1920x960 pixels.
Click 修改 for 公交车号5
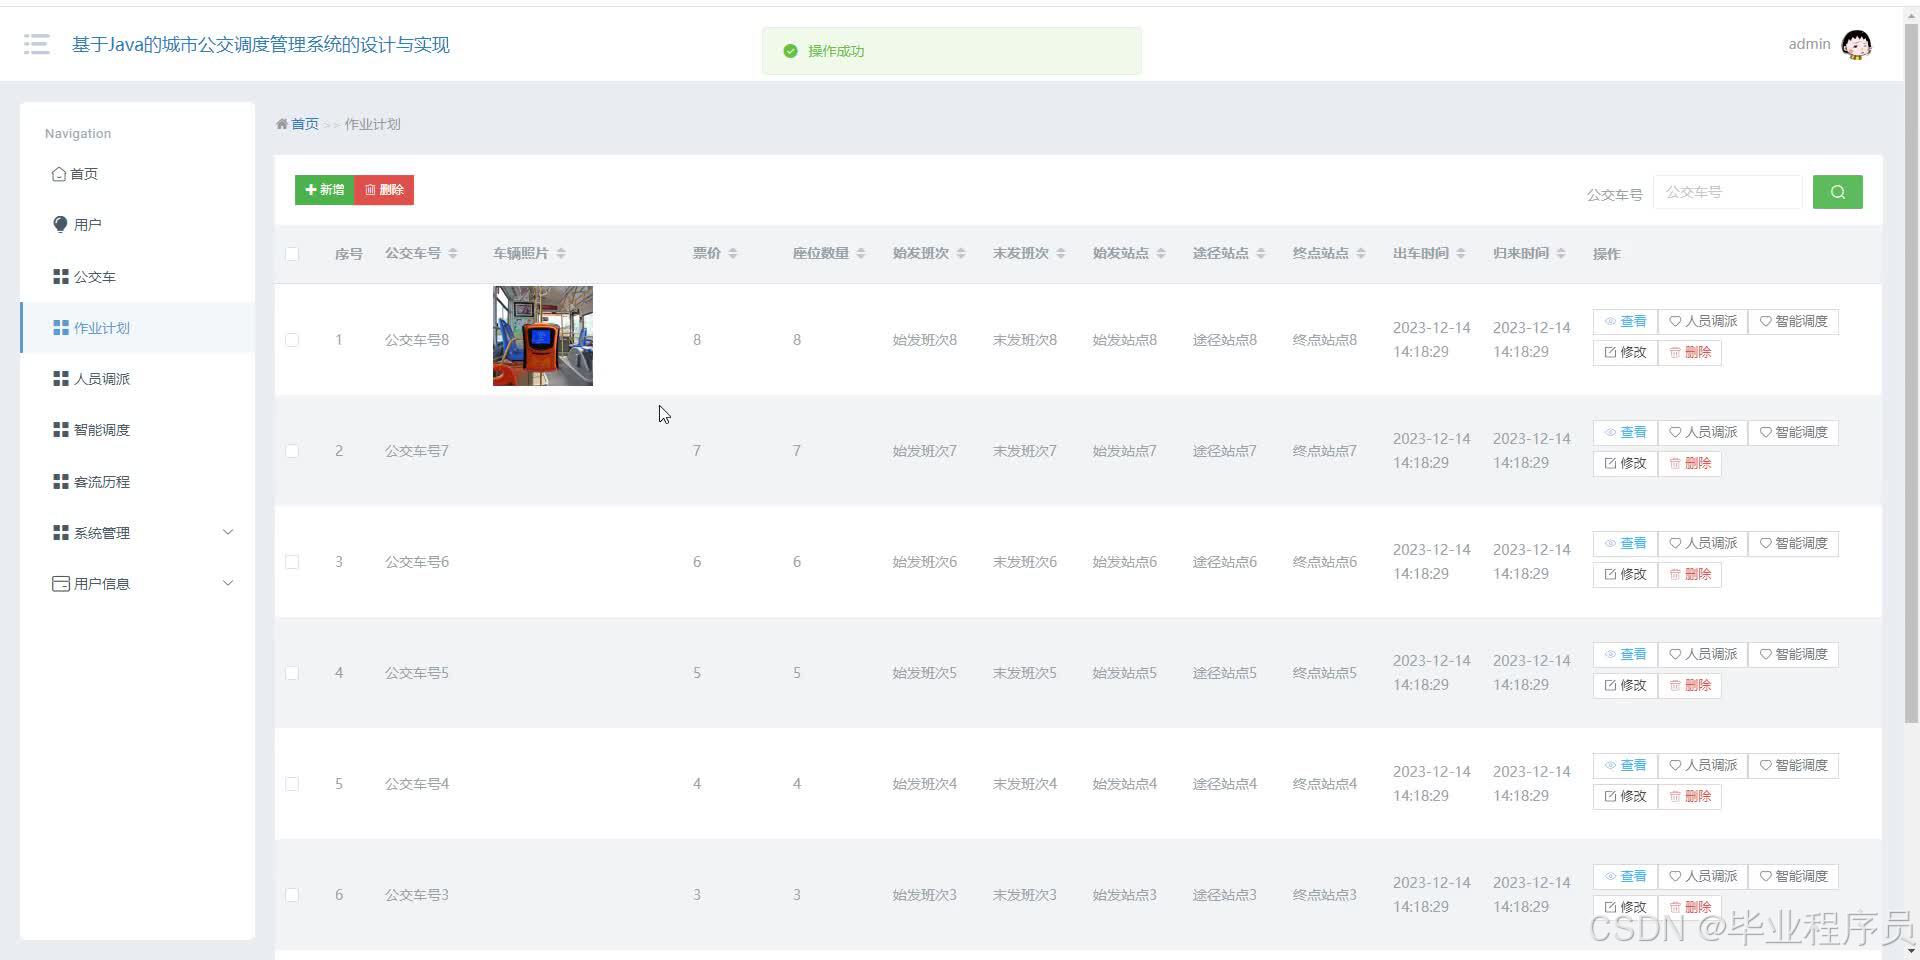(x=1625, y=685)
